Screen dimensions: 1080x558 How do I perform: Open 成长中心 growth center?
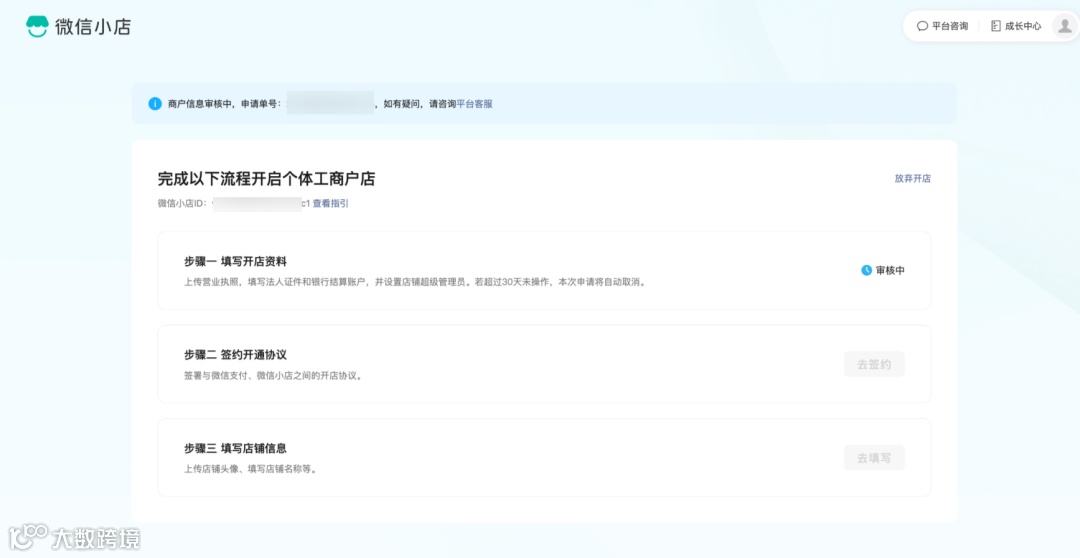pyautogui.click(x=1016, y=26)
